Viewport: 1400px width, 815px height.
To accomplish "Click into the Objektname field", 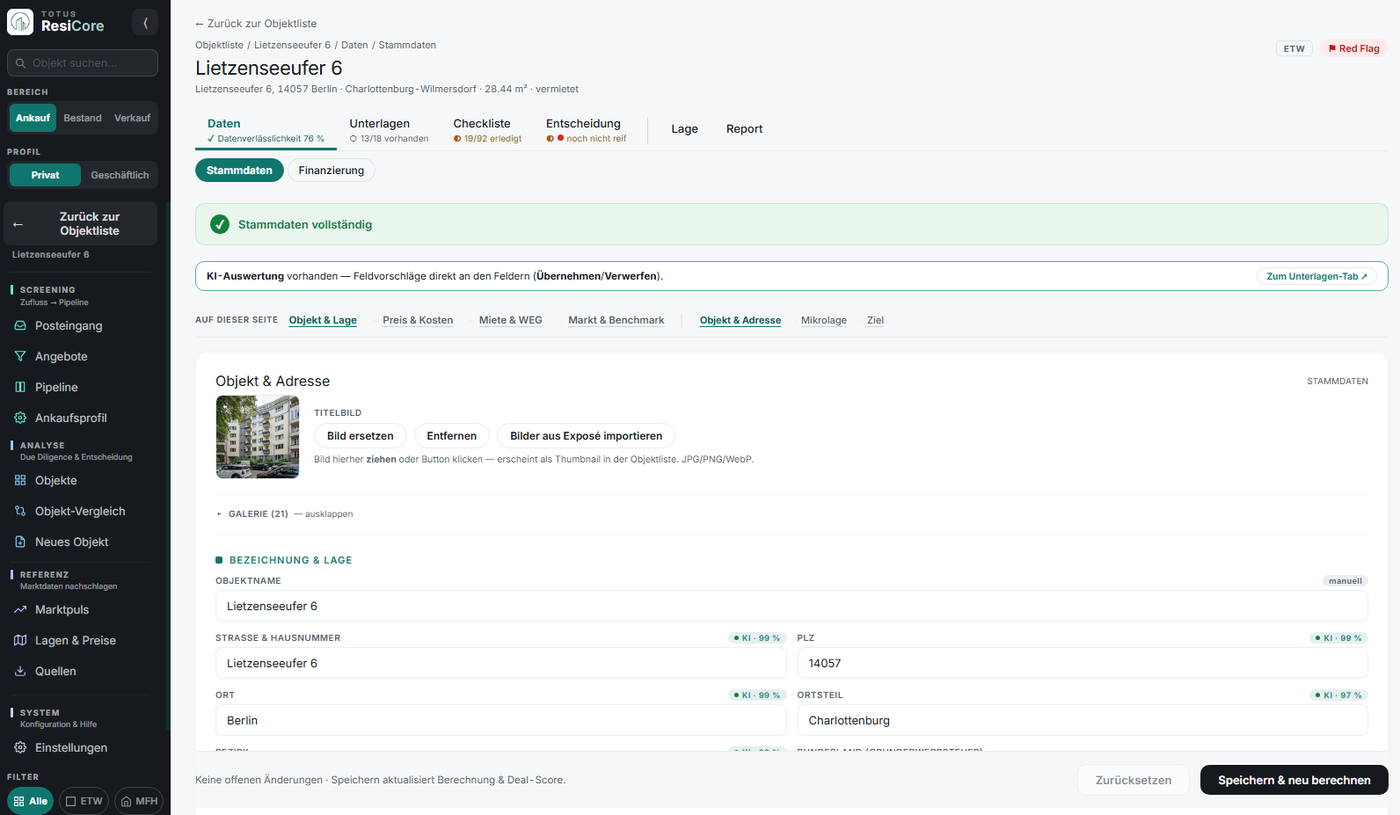I will point(791,606).
